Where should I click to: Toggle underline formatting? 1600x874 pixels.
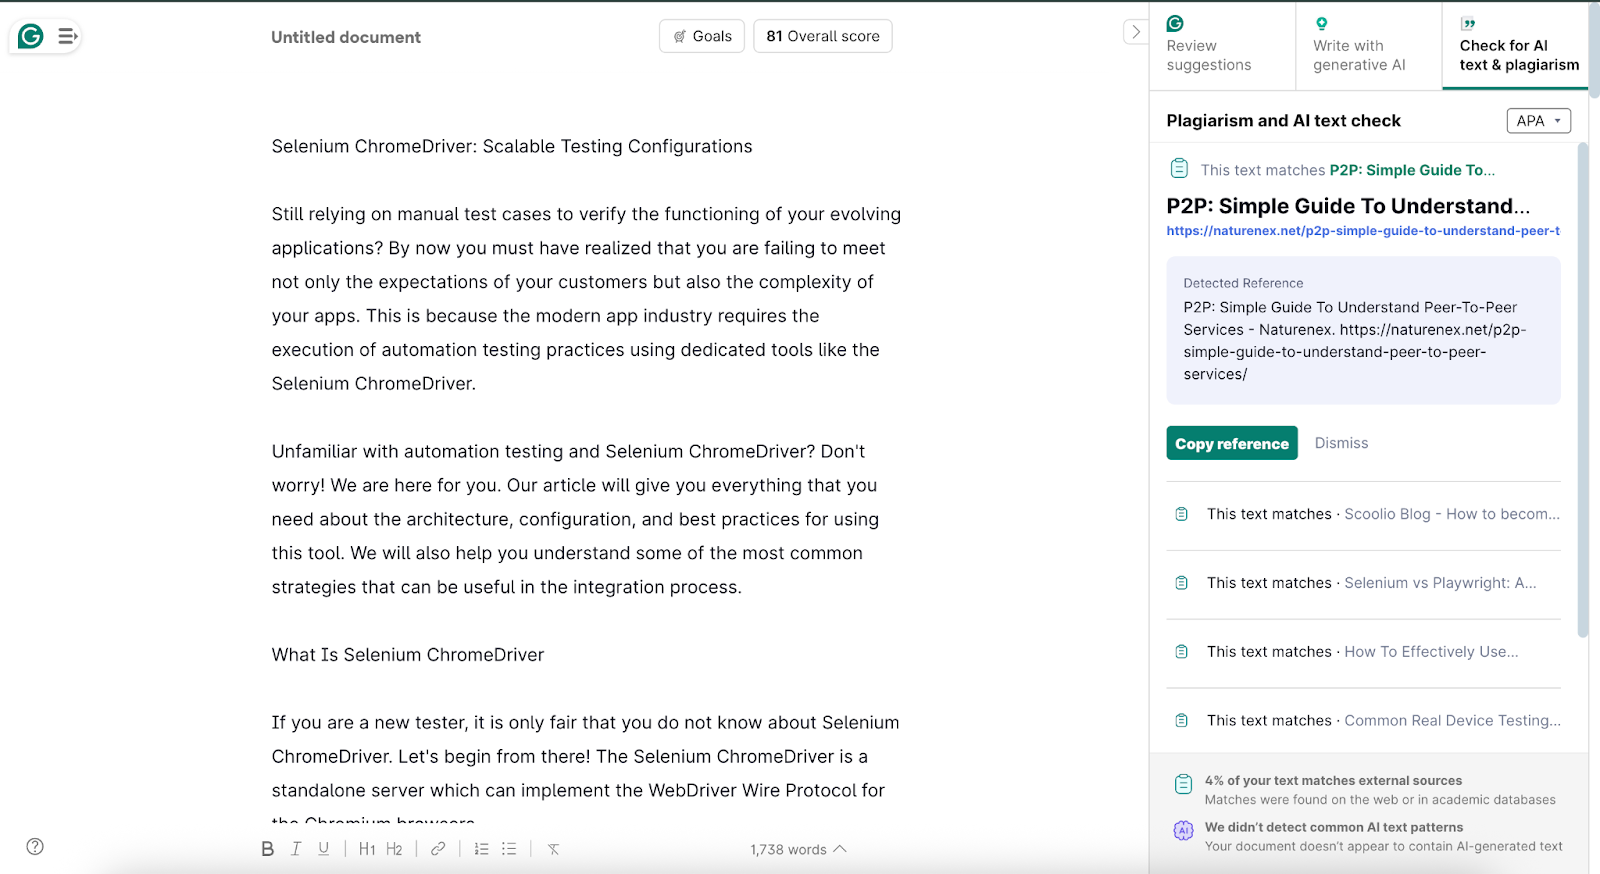click(324, 849)
